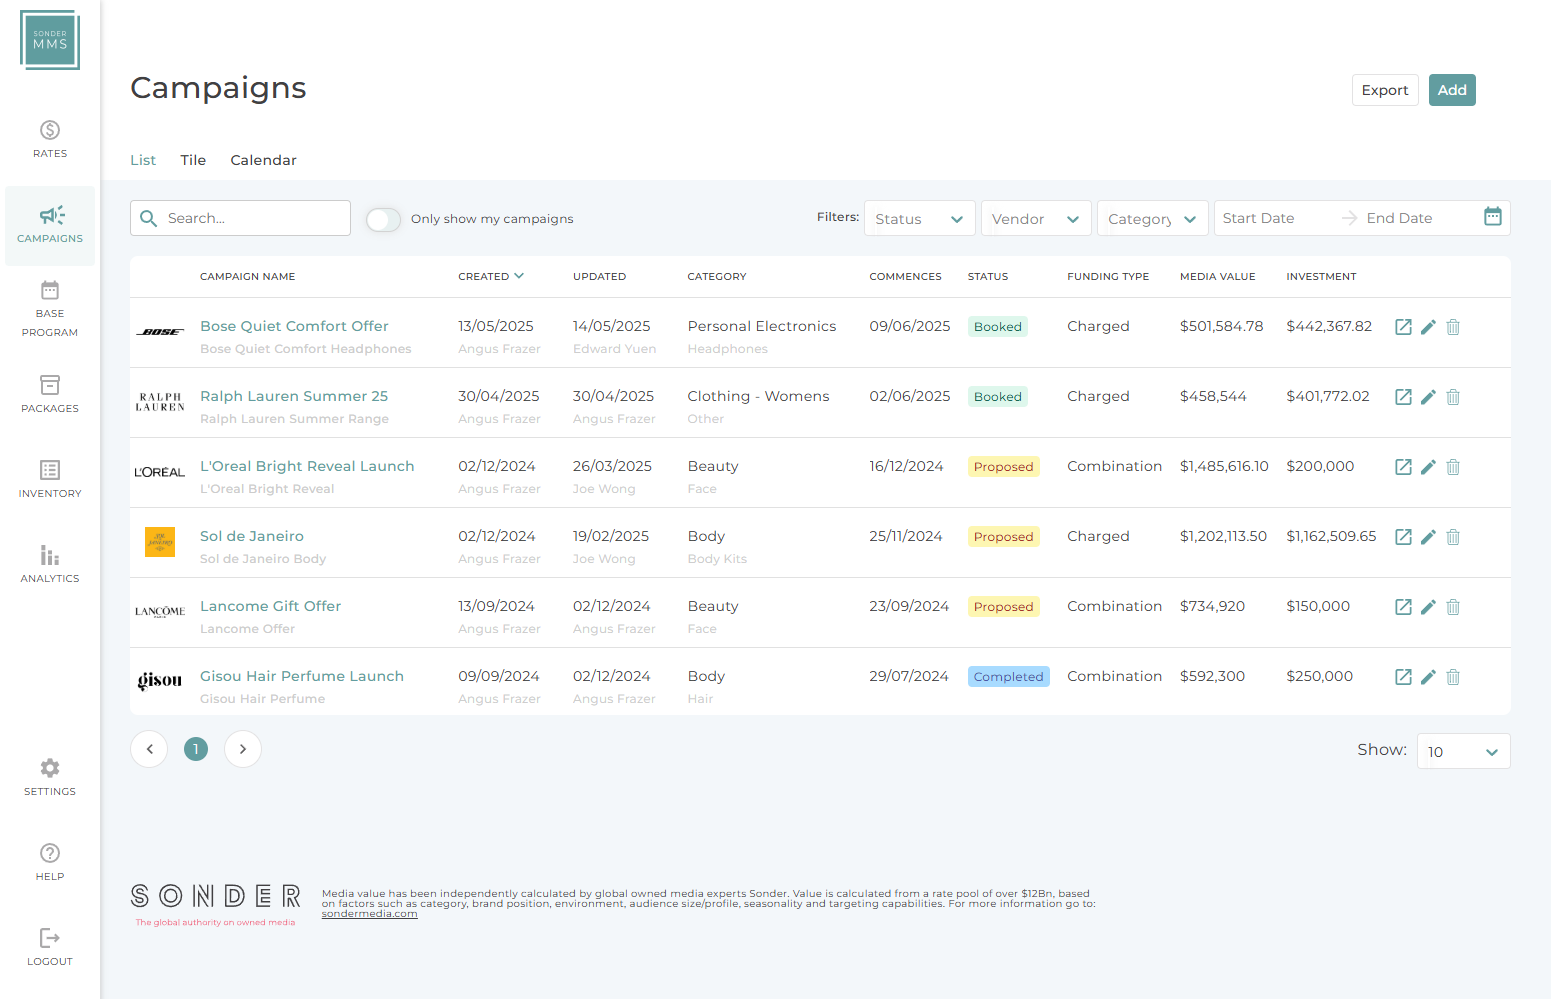
Task: Open L'Oreal Bright Reveal Launch externally
Action: tap(1403, 467)
